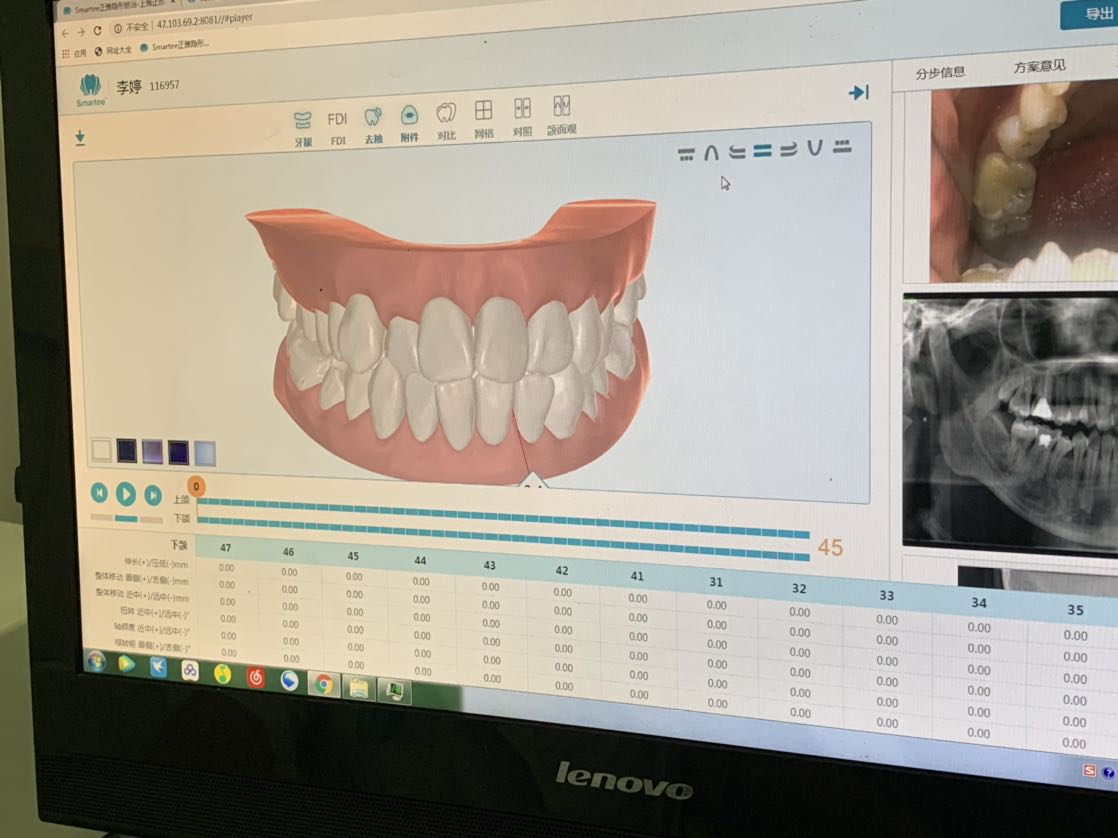1118x838 pixels.
Task: Reload the browser page
Action: pos(97,31)
